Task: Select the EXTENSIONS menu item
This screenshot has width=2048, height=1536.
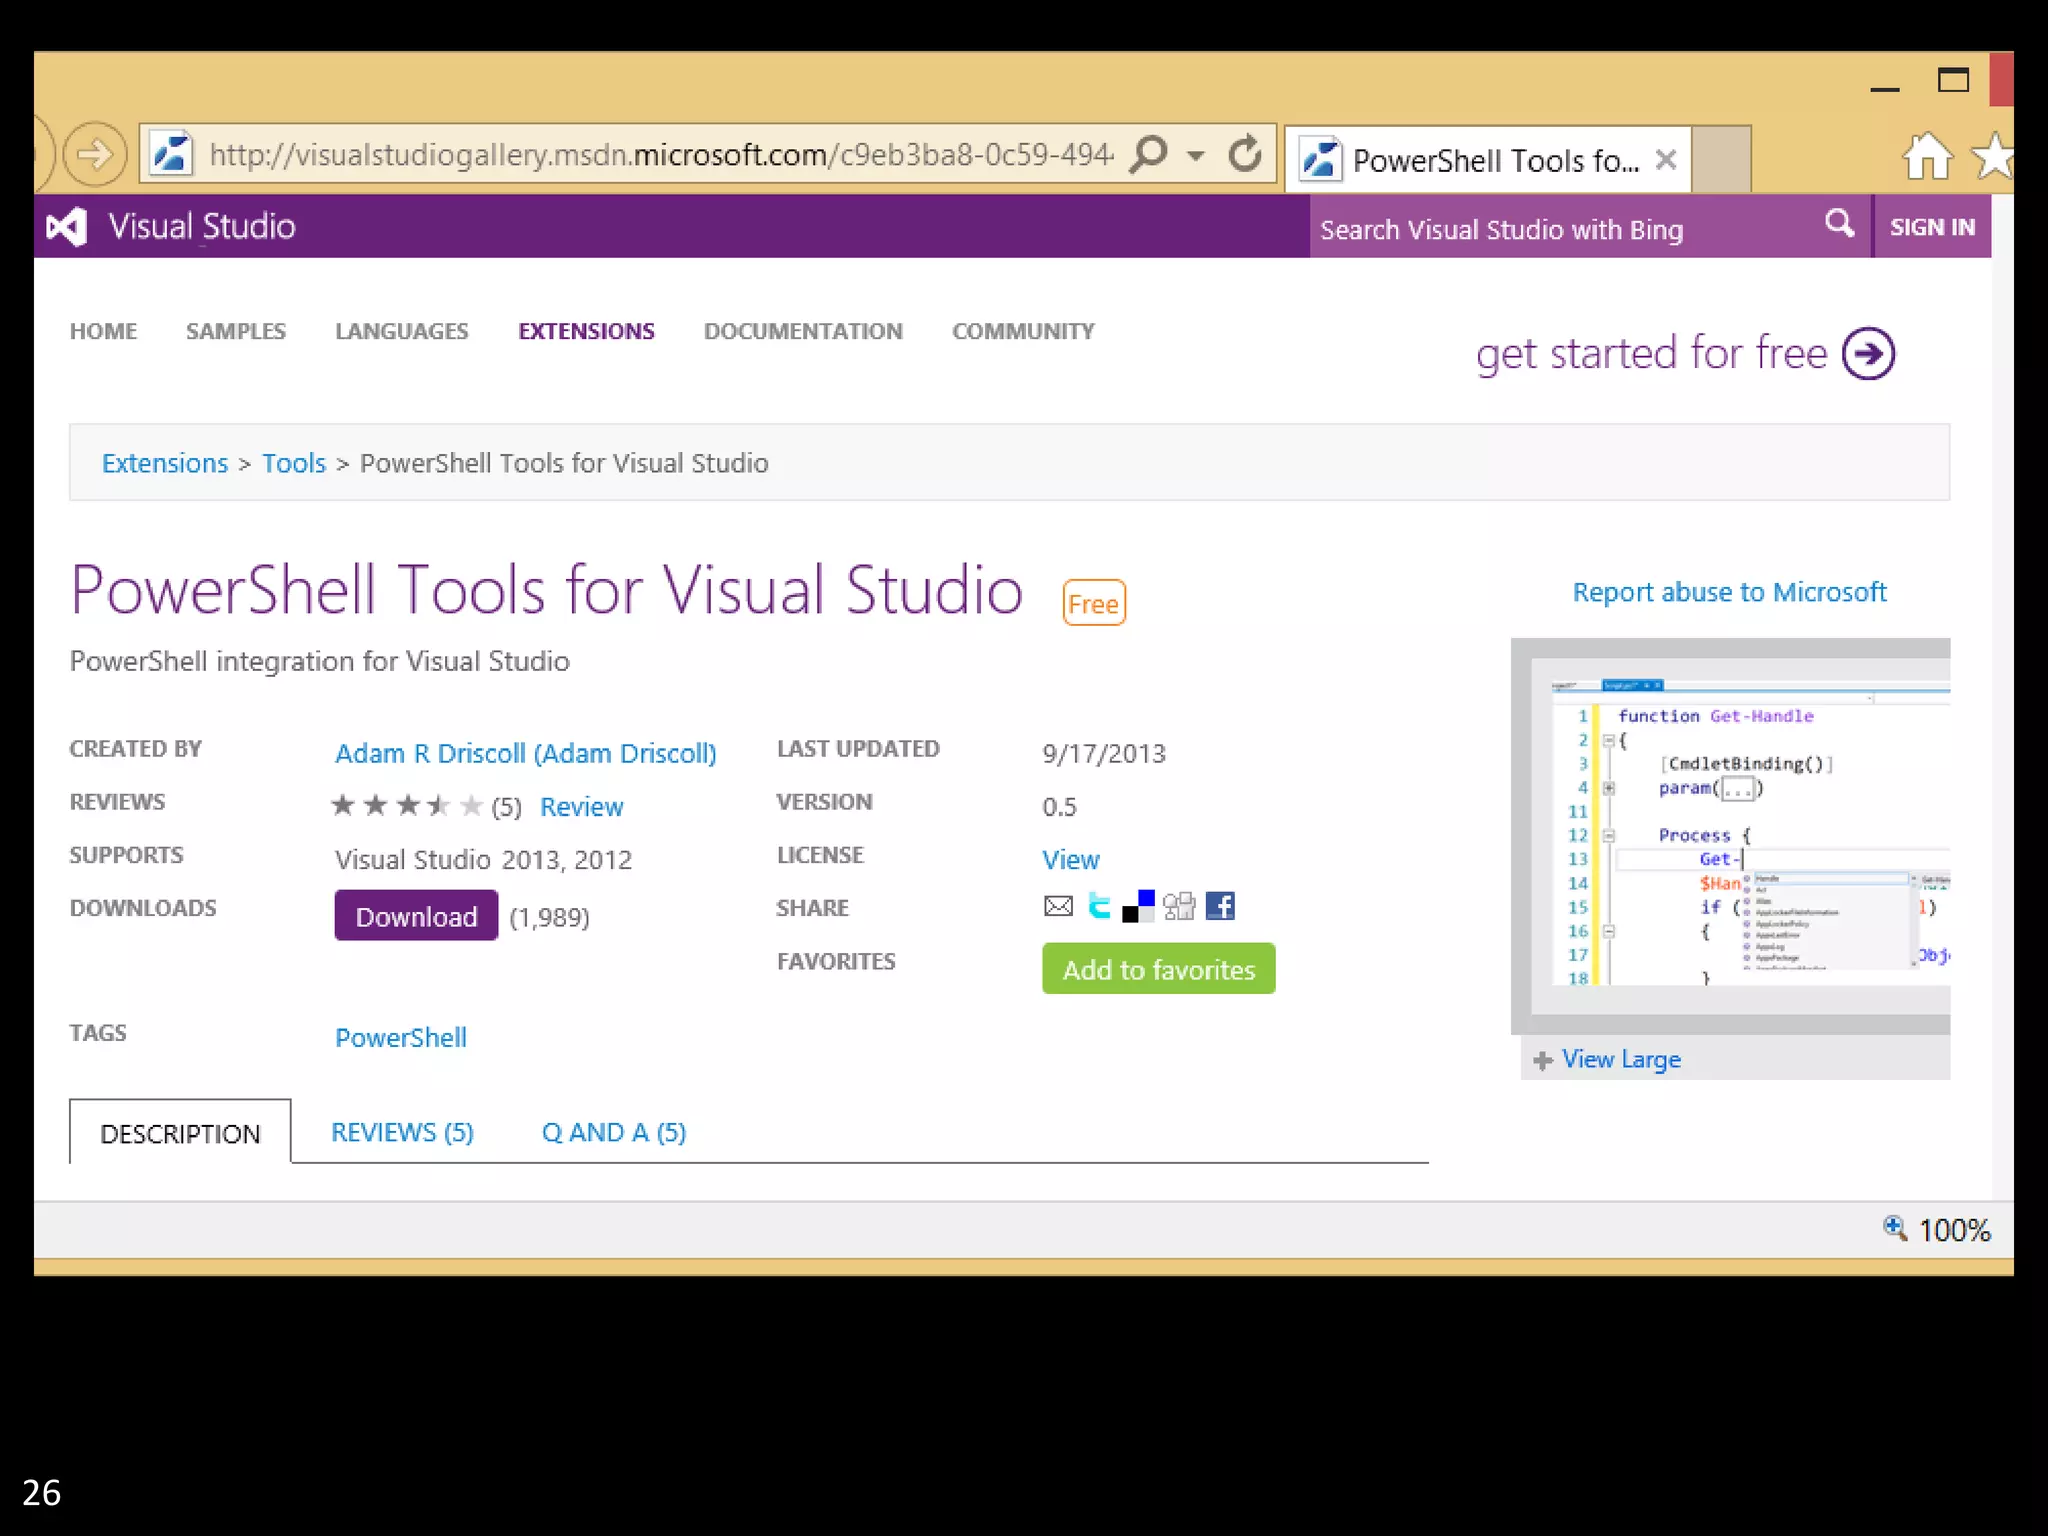Action: pos(586,331)
